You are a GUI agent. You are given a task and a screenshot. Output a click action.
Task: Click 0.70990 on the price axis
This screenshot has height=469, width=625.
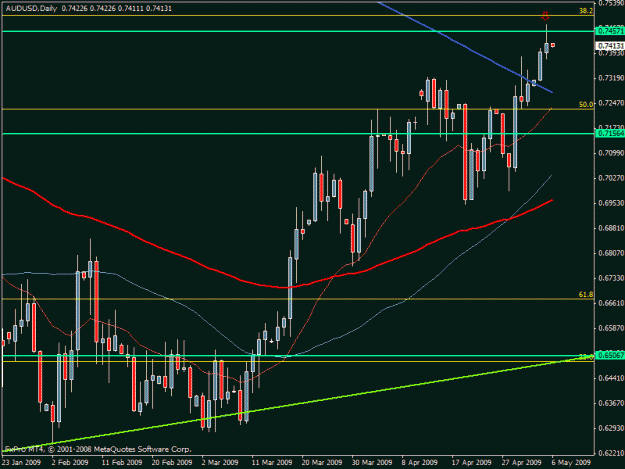coord(611,153)
